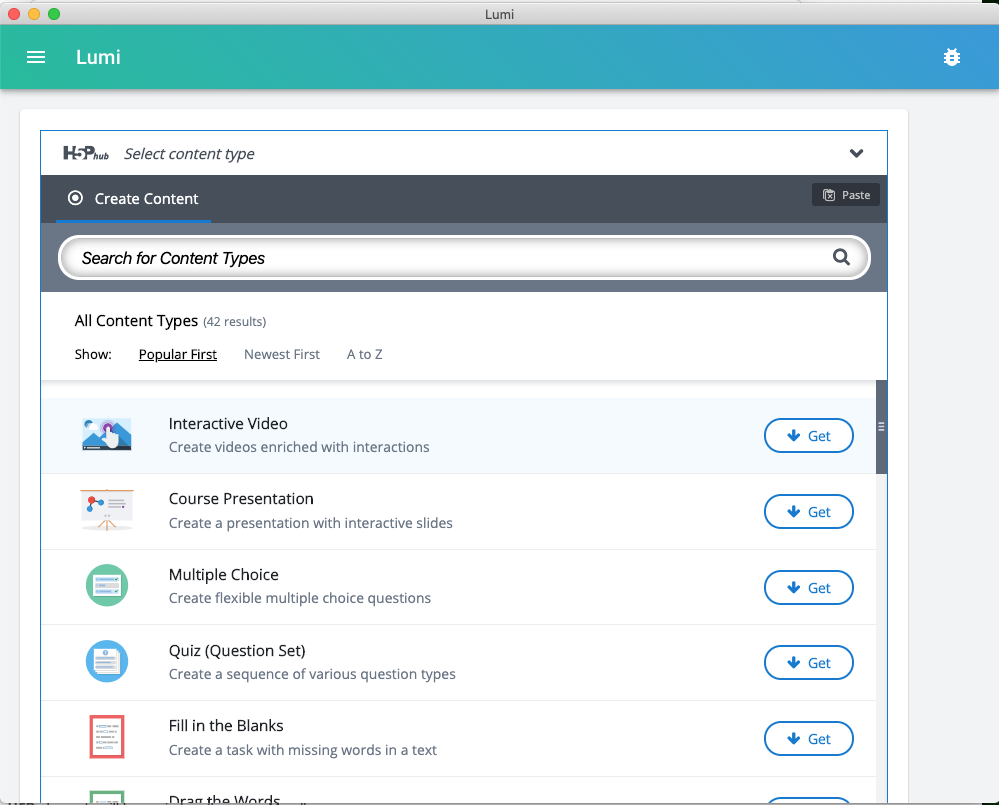Get the Multiple Choice content type
The image size is (999, 805).
click(809, 587)
